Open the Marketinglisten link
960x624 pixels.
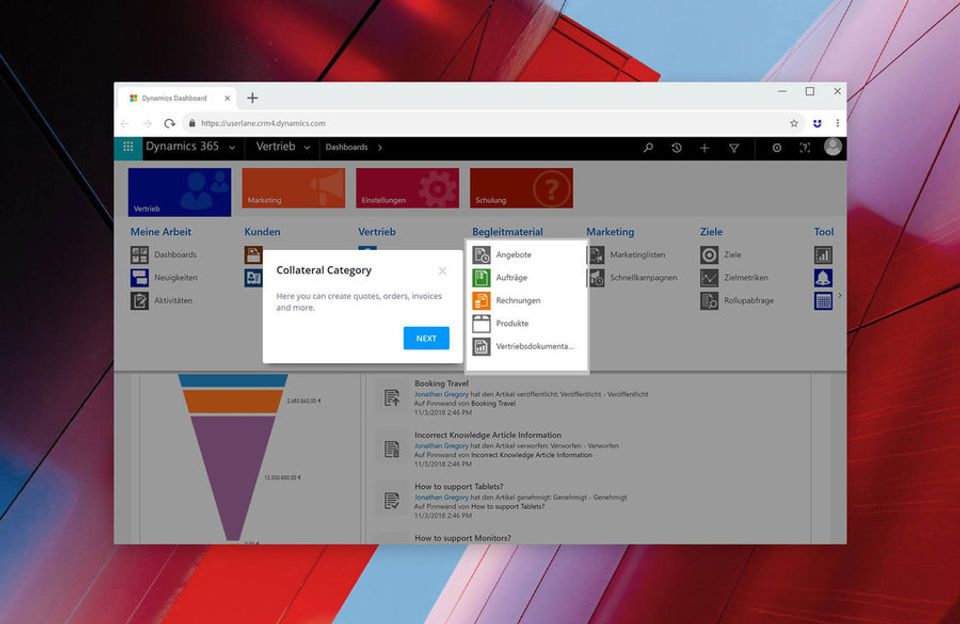637,255
